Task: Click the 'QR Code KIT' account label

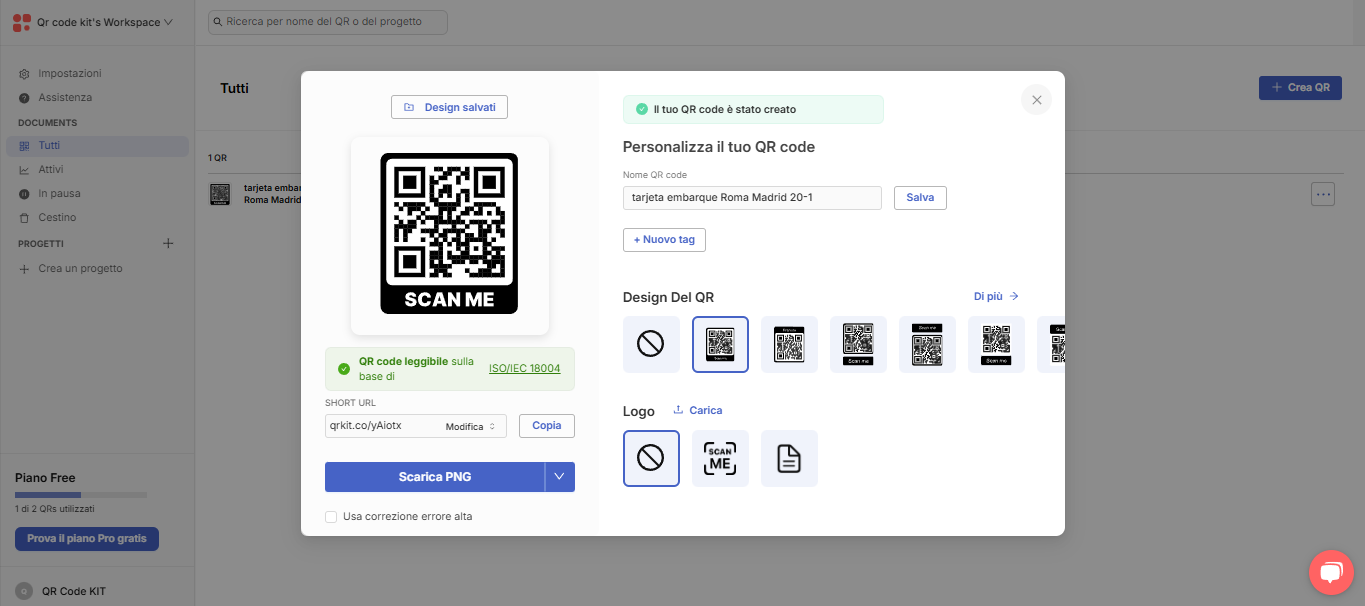Action: coord(74,591)
